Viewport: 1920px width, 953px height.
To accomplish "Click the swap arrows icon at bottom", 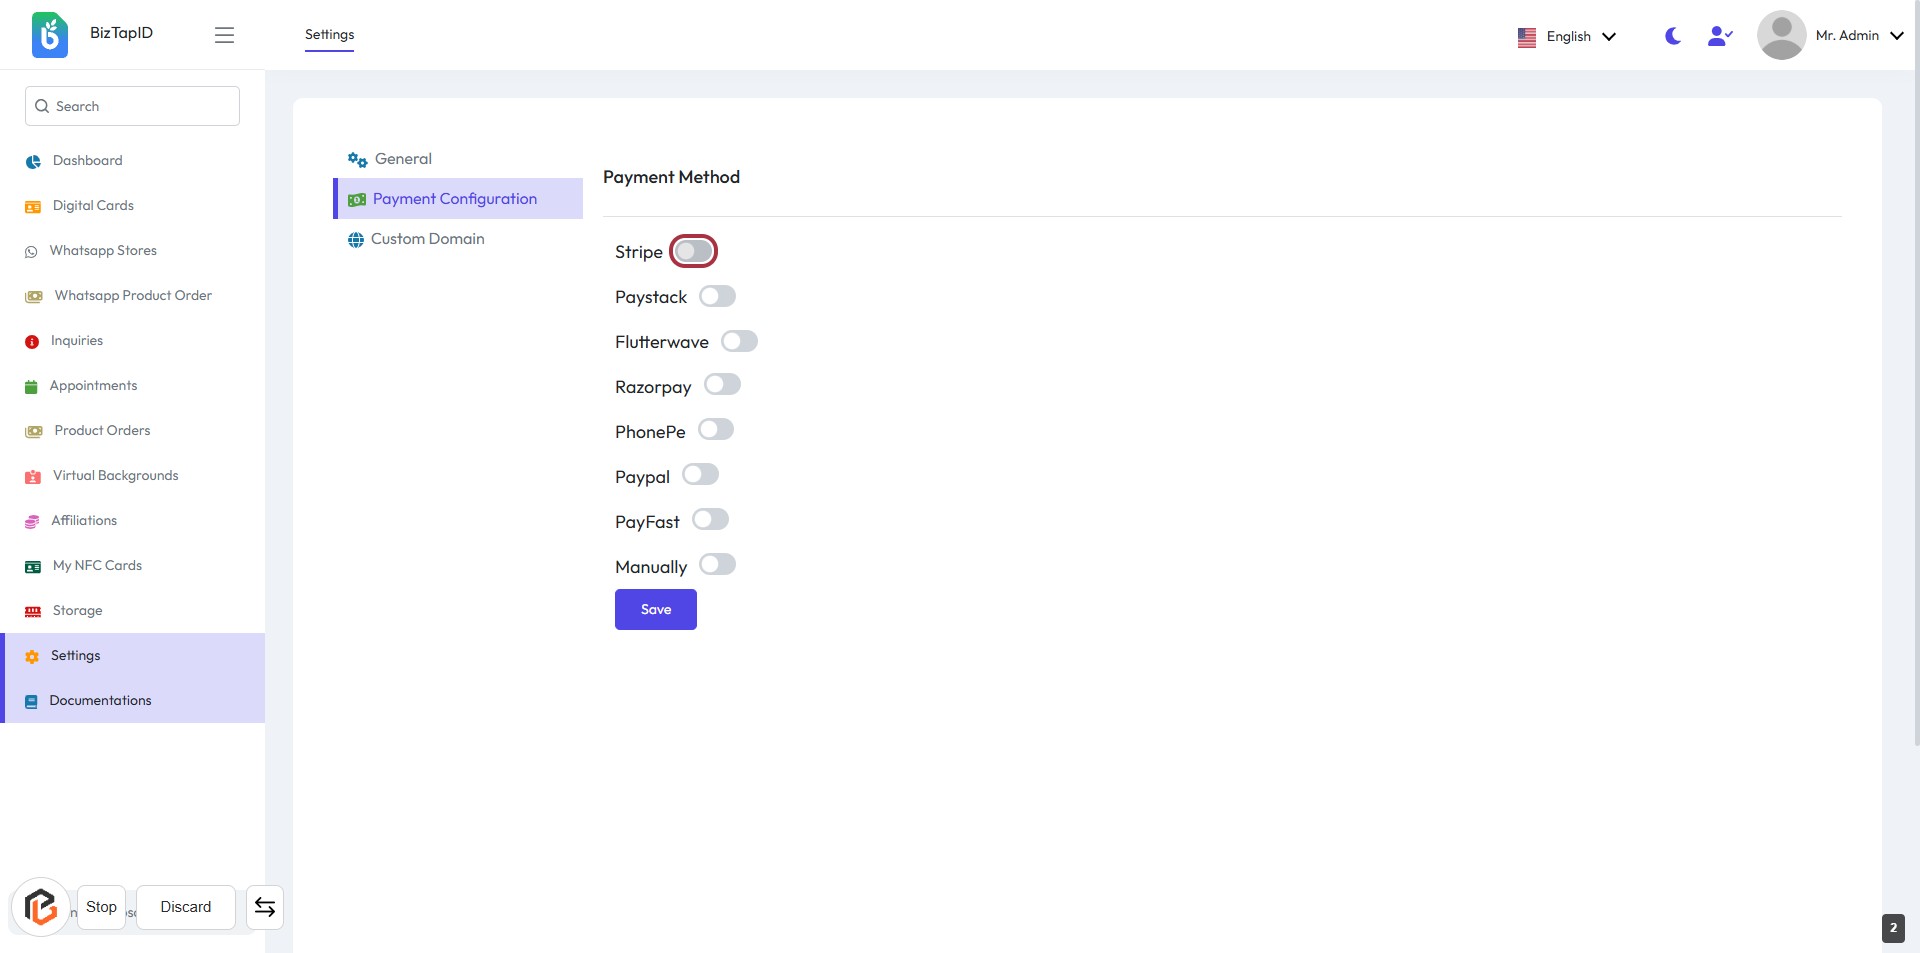I will tap(265, 907).
